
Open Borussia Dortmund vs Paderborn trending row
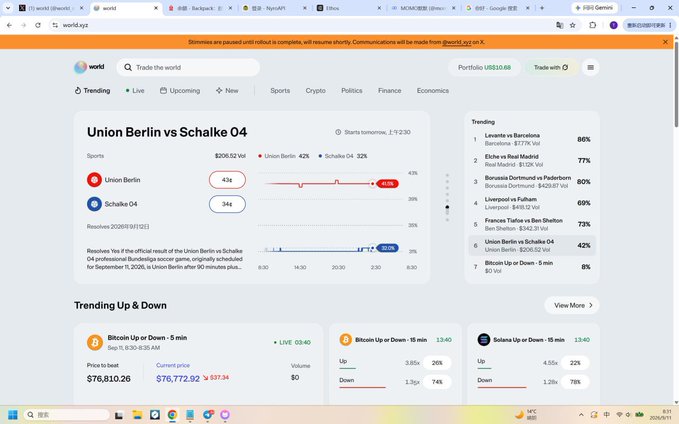[532, 182]
